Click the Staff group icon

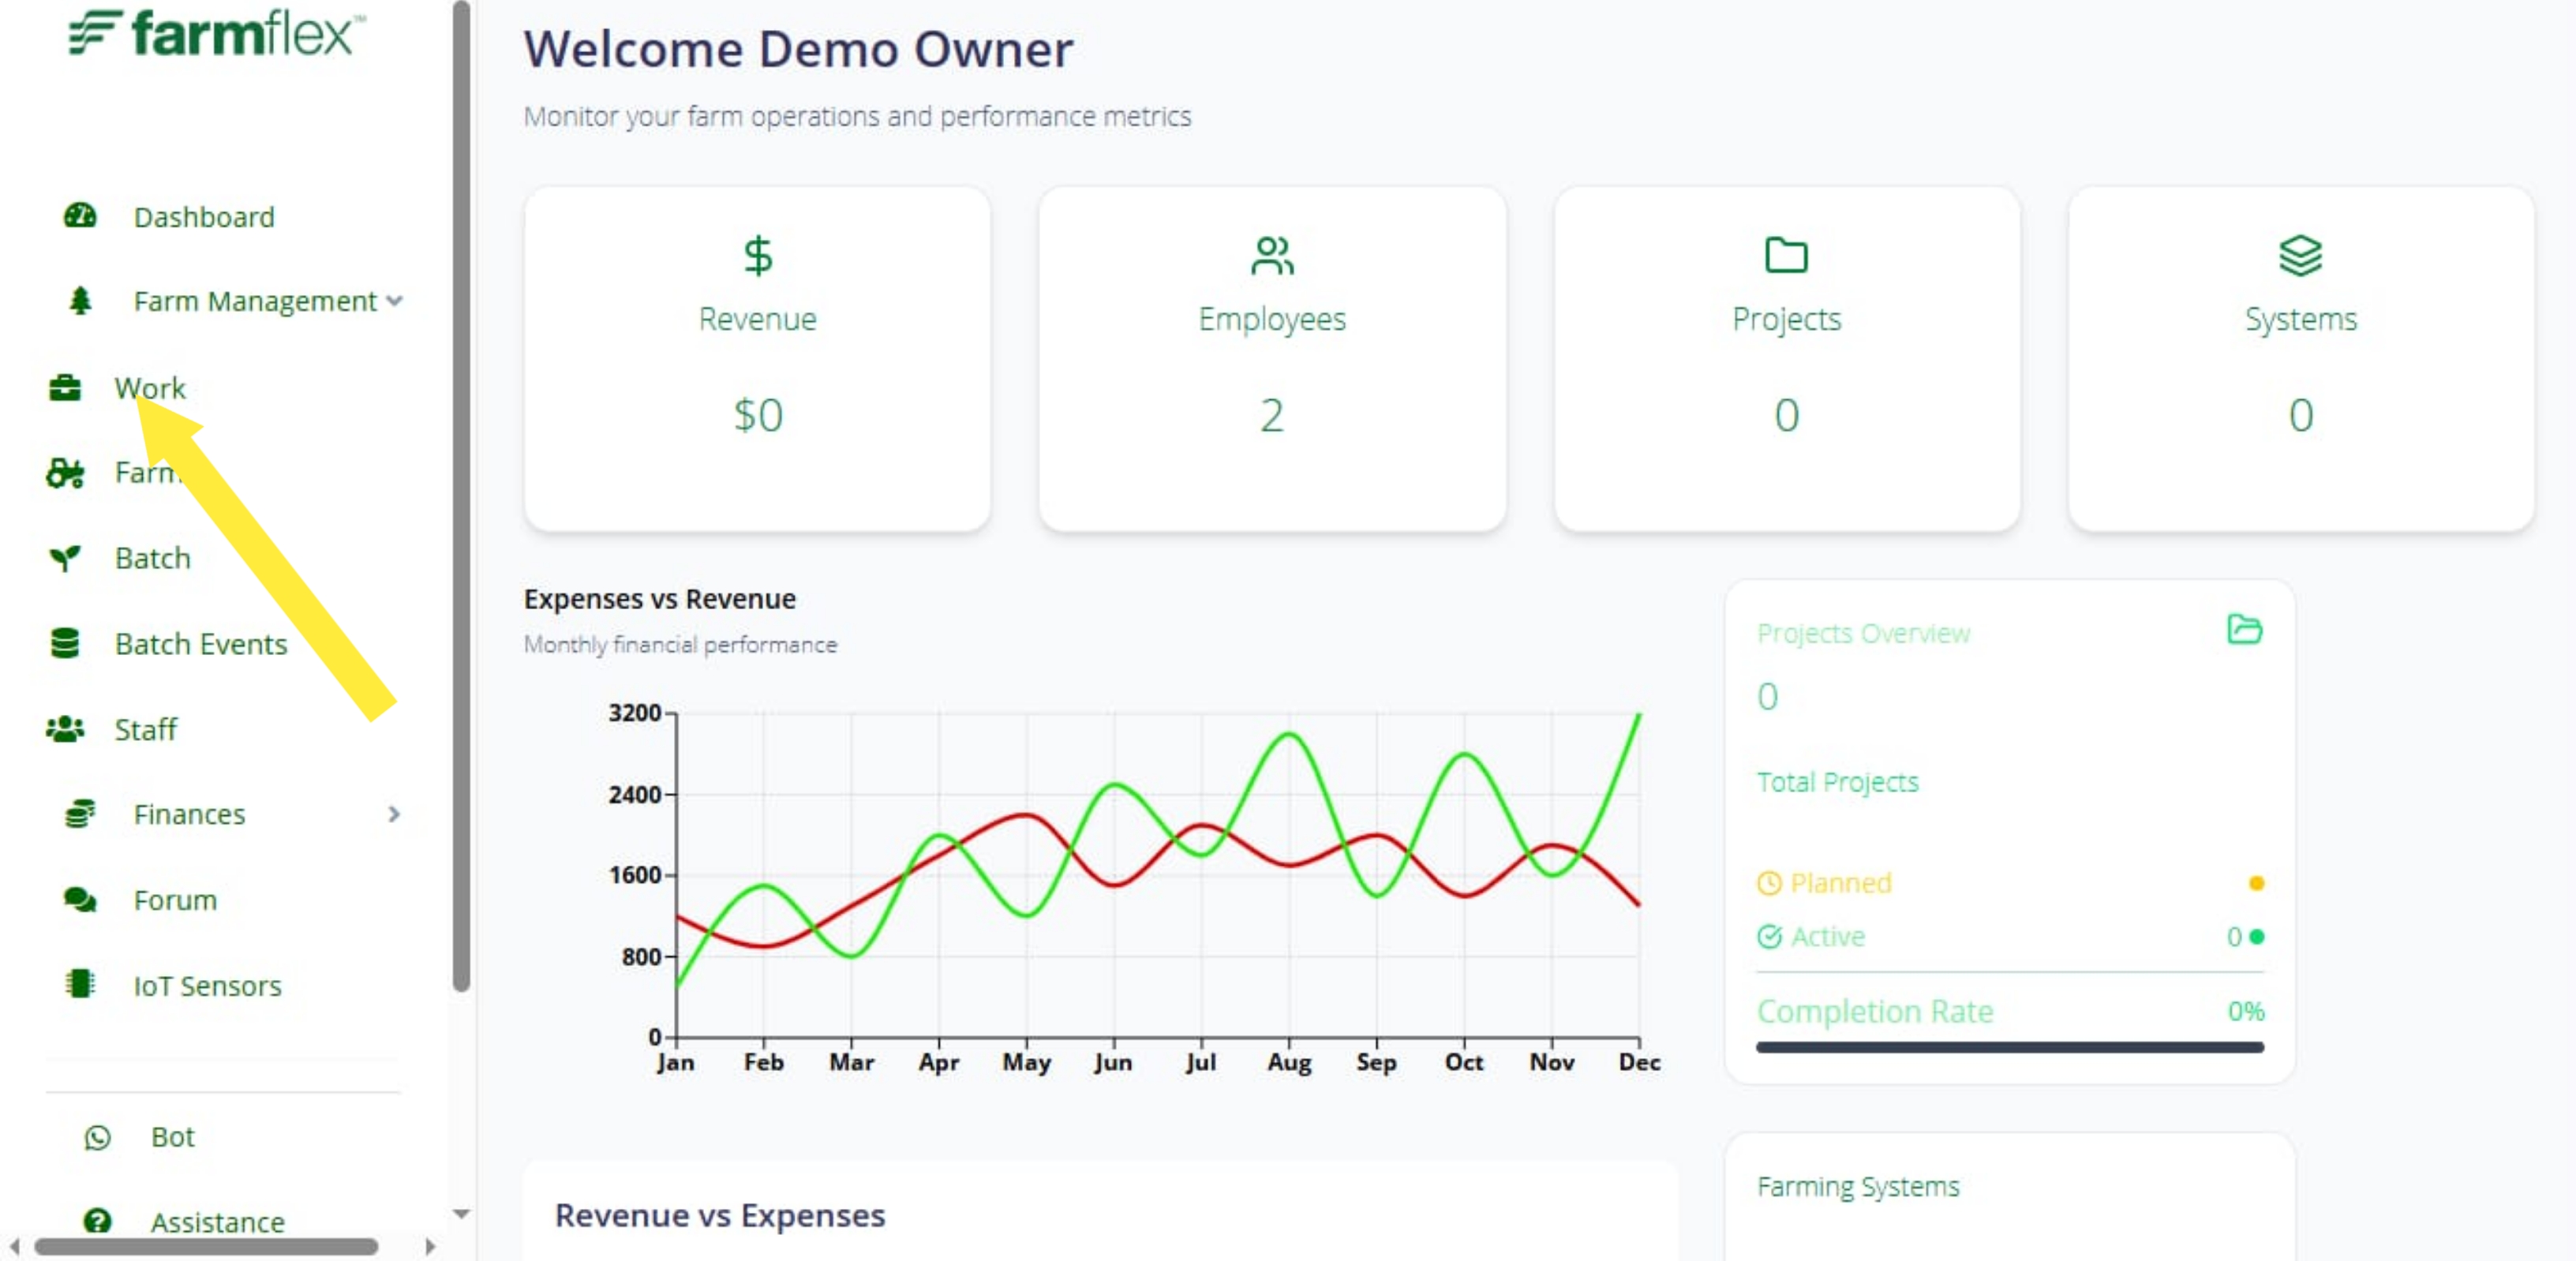tap(65, 729)
